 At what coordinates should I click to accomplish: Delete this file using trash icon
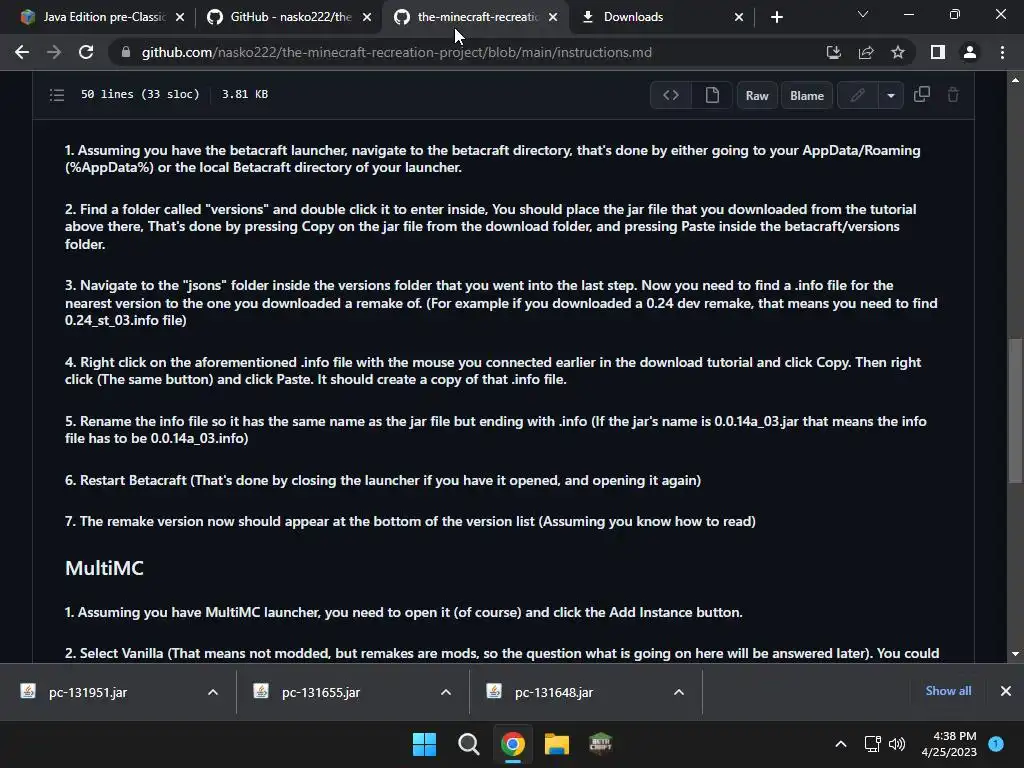click(953, 95)
